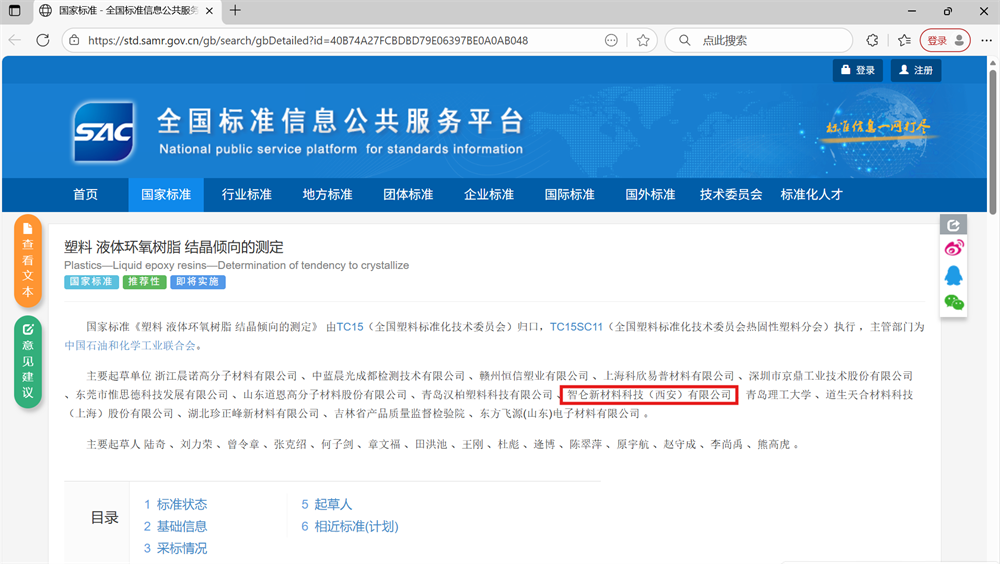Click the 注册 button in site header
The image size is (1000, 564).
(915, 70)
